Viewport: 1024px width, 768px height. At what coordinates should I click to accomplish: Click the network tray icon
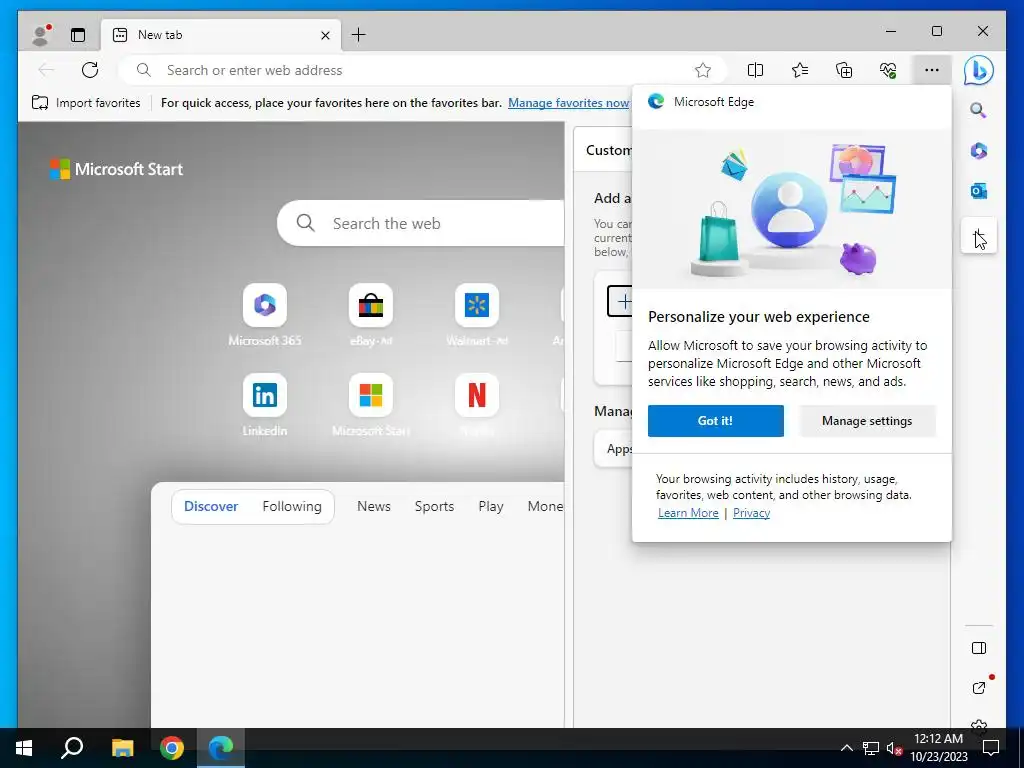(x=871, y=748)
